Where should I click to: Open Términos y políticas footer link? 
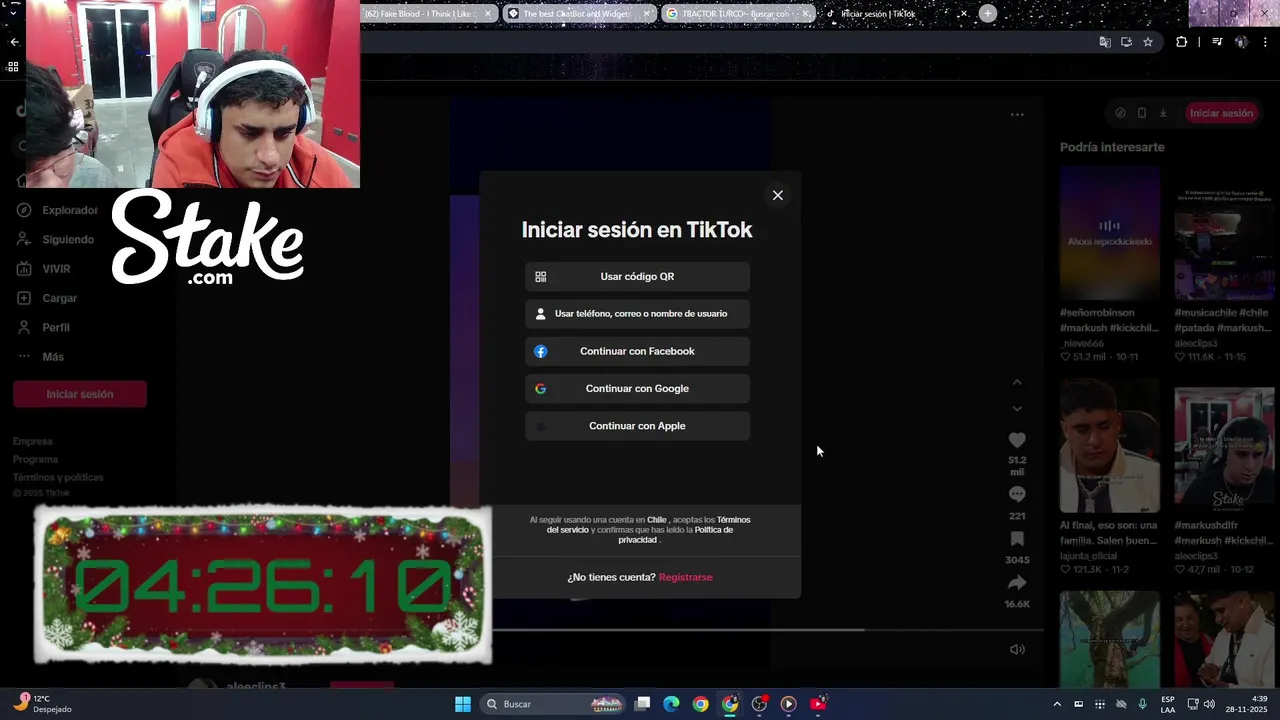[58, 477]
